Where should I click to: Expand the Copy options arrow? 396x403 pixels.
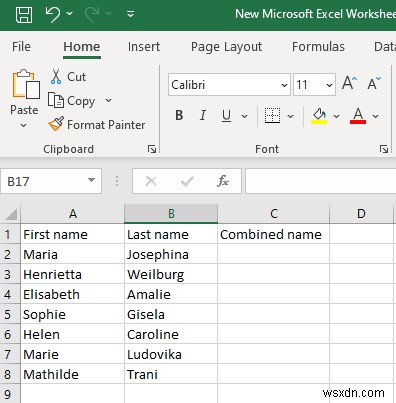tap(108, 100)
